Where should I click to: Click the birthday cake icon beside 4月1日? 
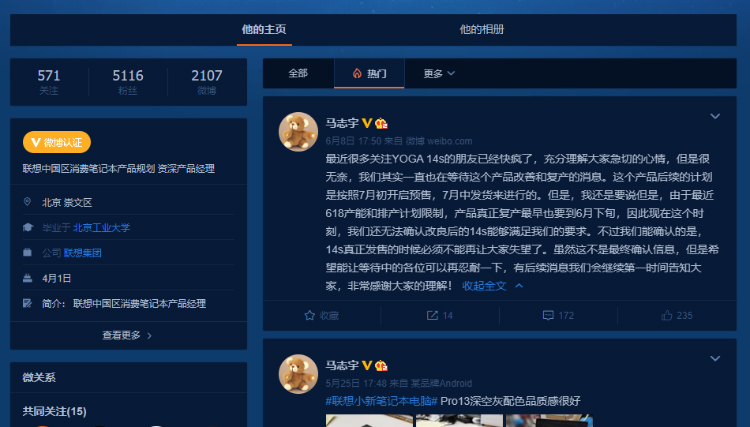(x=27, y=278)
